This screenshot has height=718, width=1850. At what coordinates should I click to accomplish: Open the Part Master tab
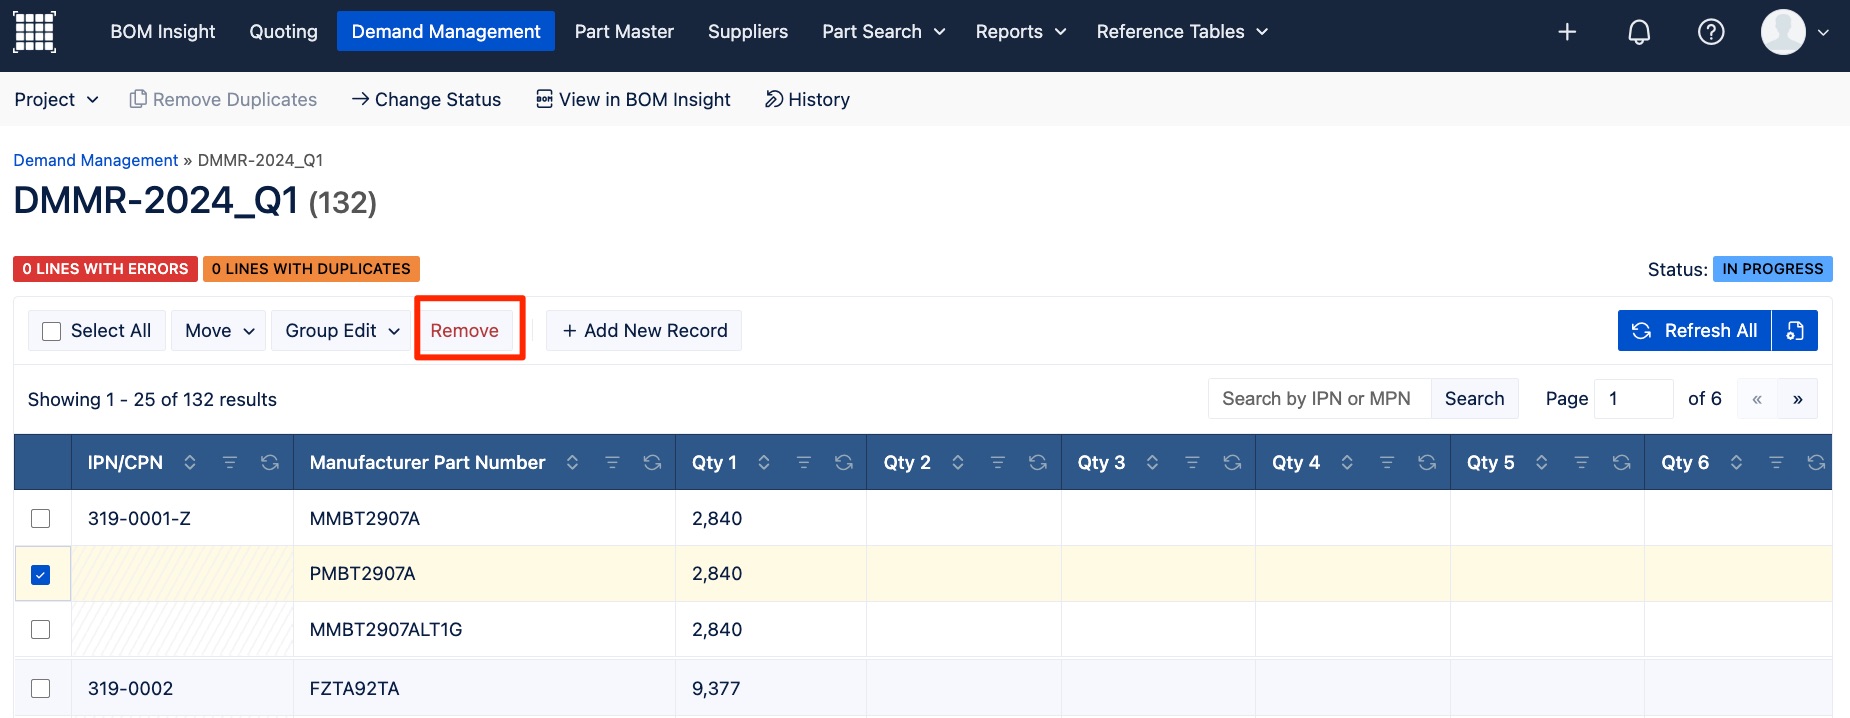tap(624, 32)
